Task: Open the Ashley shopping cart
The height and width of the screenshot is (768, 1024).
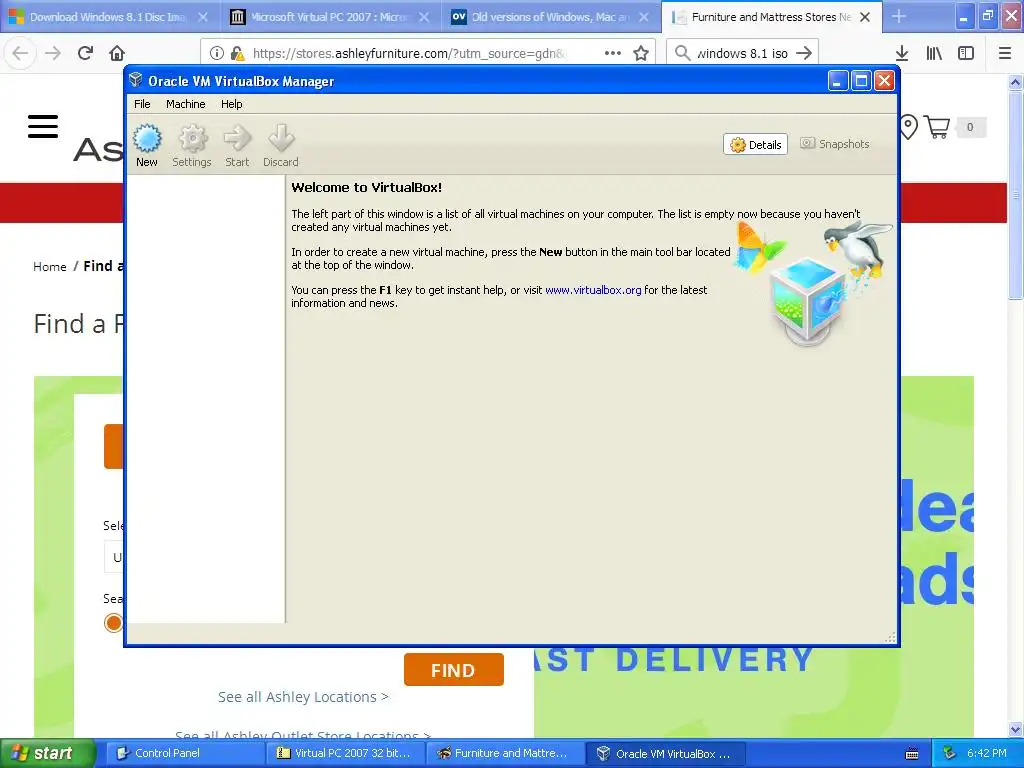Action: coord(938,127)
